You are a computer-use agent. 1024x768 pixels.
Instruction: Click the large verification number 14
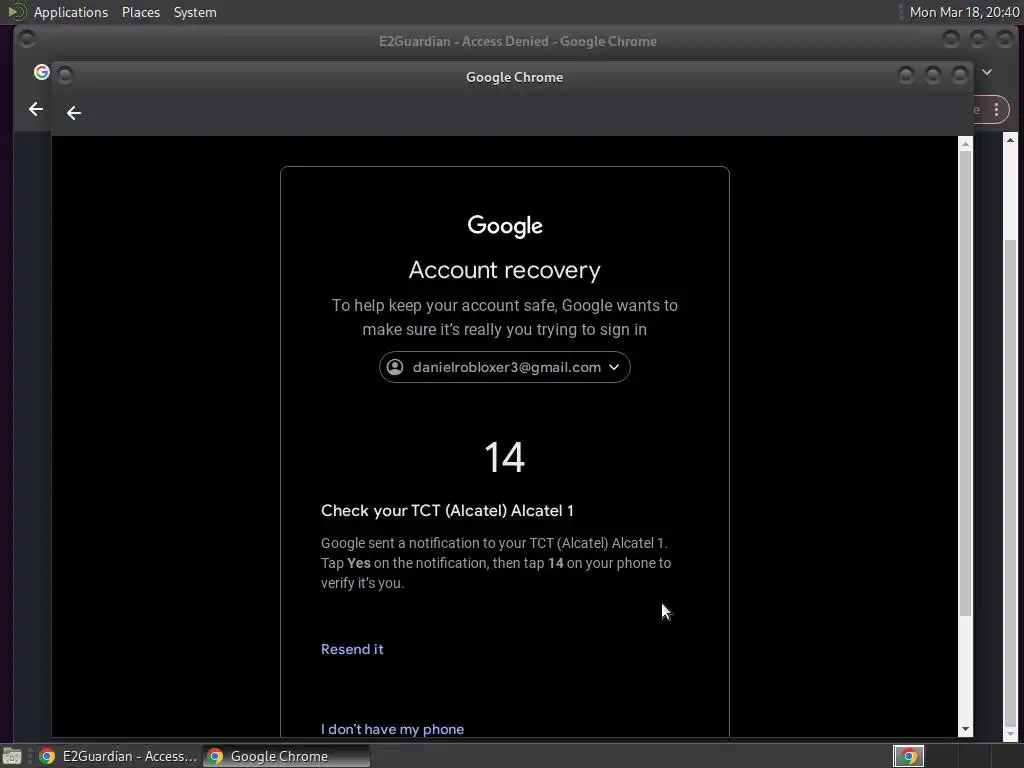[x=505, y=457]
